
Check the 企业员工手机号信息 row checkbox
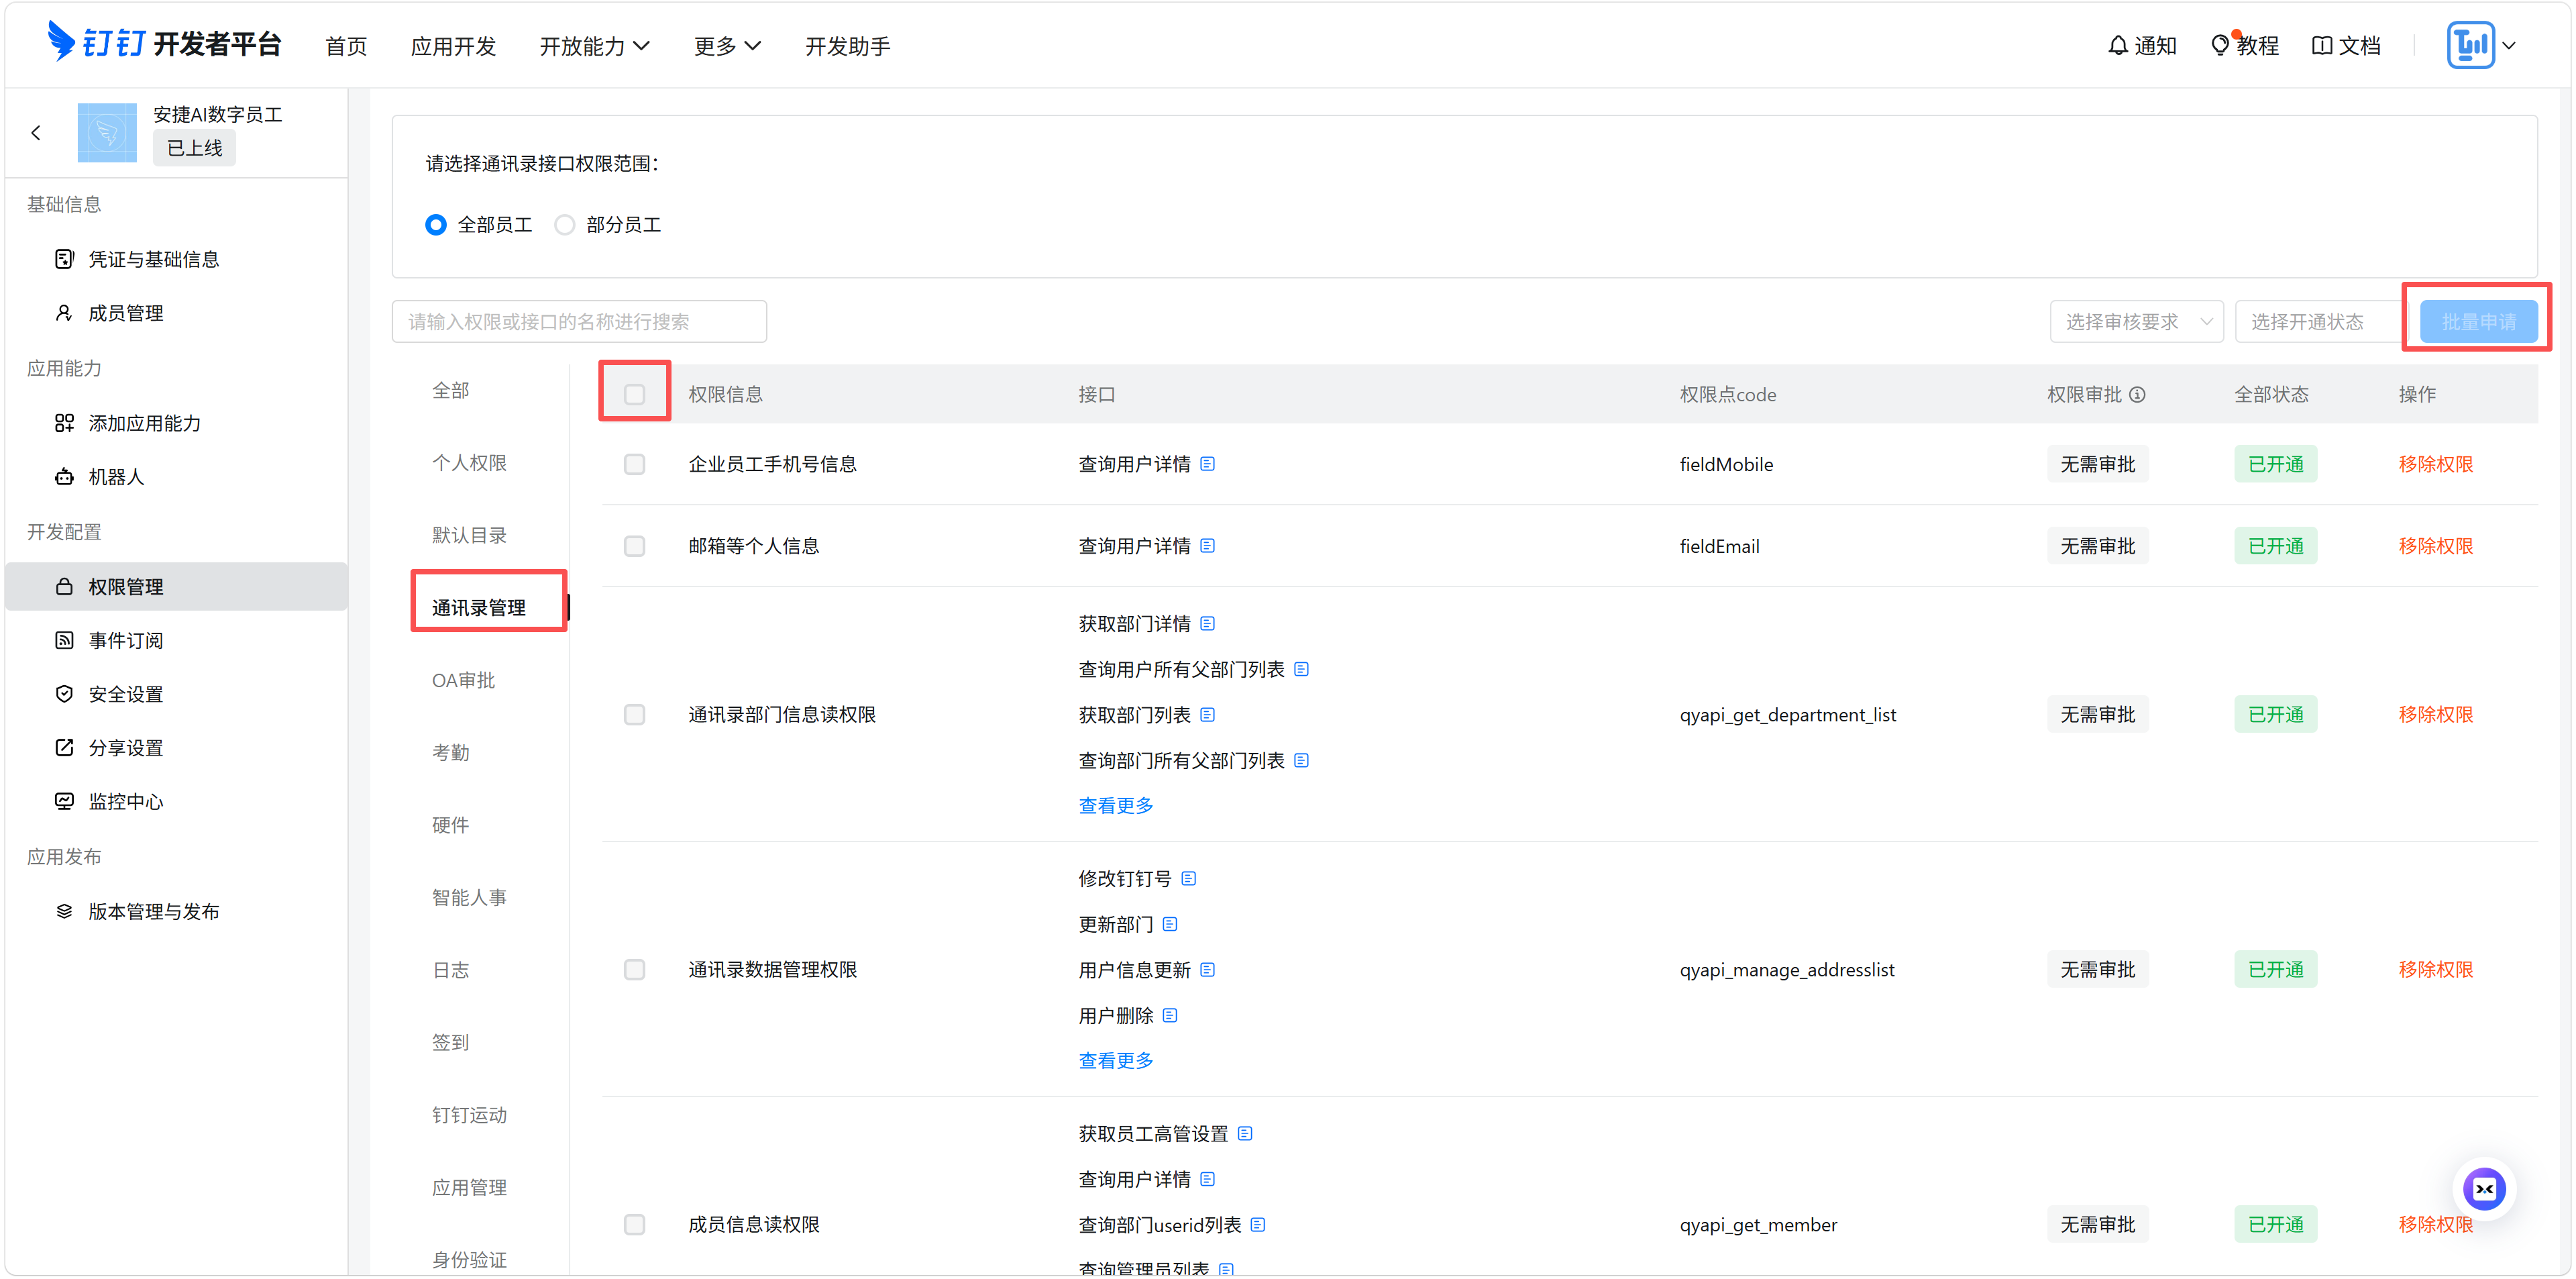635,464
